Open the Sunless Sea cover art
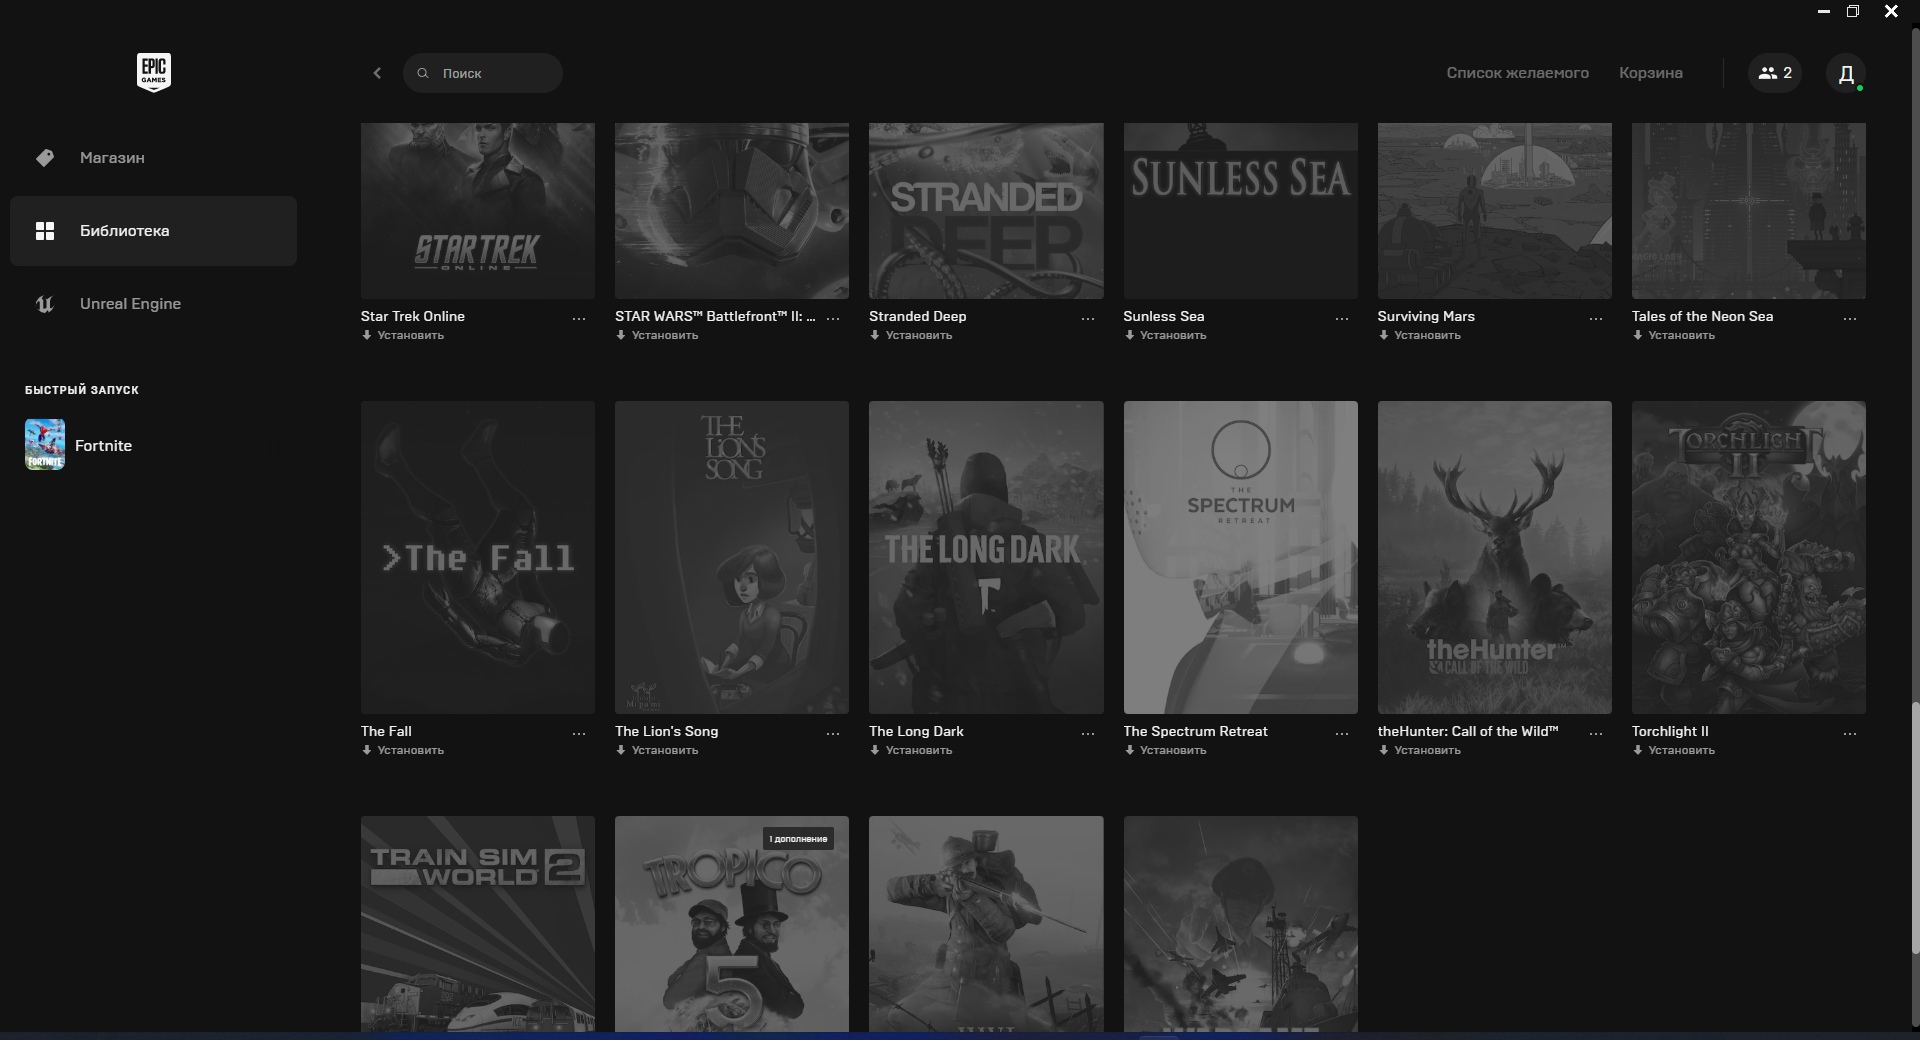The height and width of the screenshot is (1040, 1920). point(1240,211)
